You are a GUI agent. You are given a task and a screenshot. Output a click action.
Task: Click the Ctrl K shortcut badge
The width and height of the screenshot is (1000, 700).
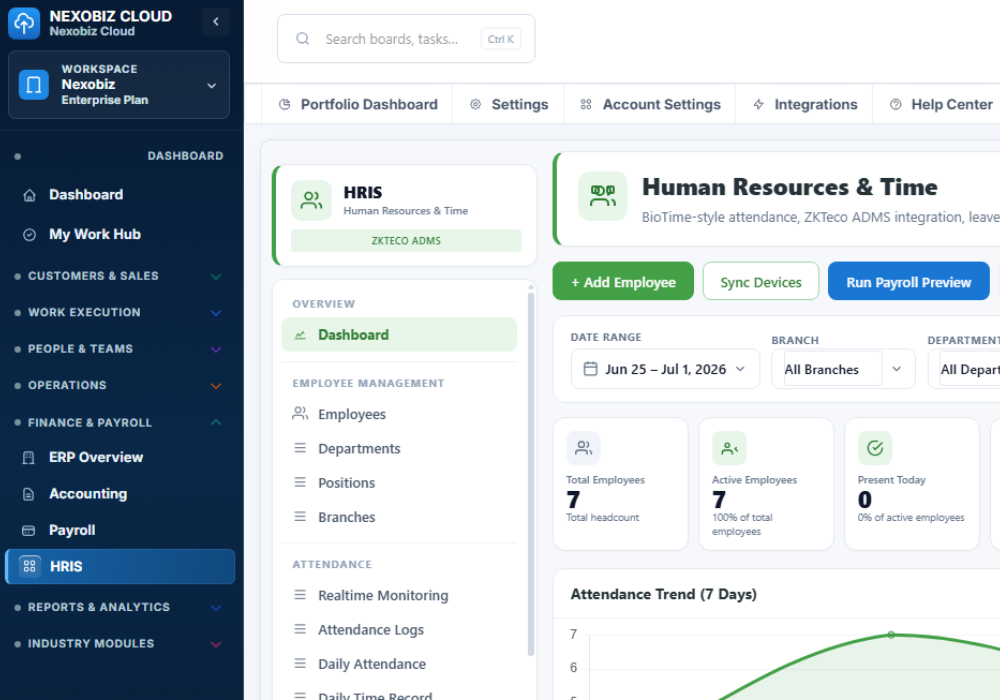coord(501,39)
